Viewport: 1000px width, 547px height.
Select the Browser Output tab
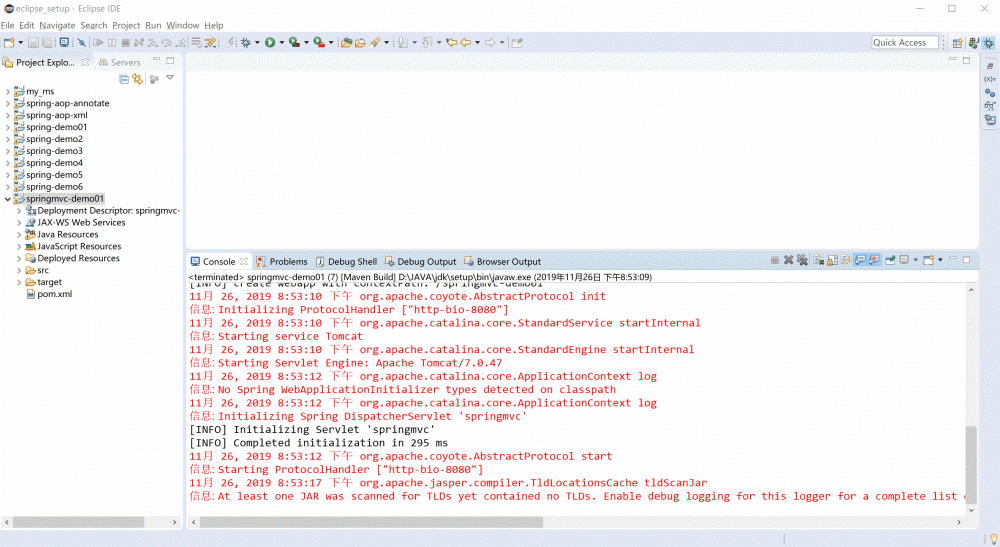[x=503, y=261]
